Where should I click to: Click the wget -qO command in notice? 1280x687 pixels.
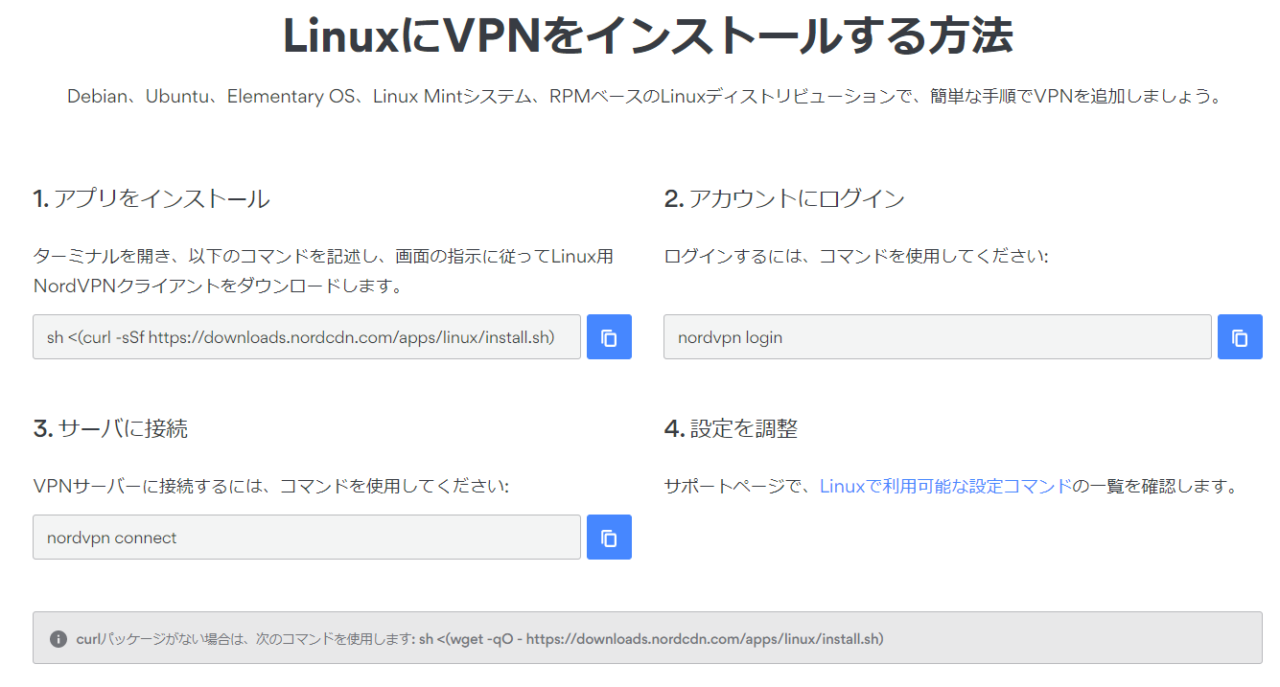coord(651,638)
